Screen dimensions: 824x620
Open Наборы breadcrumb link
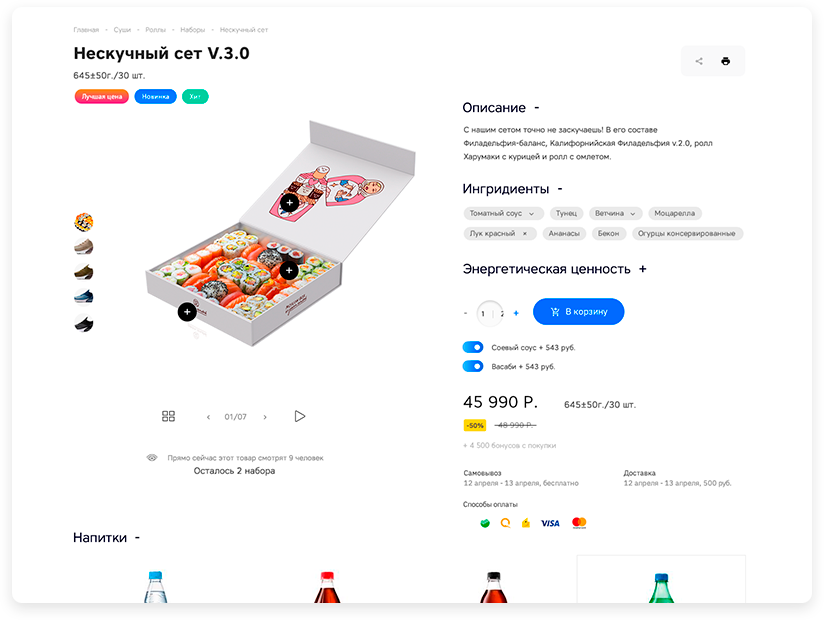click(192, 30)
